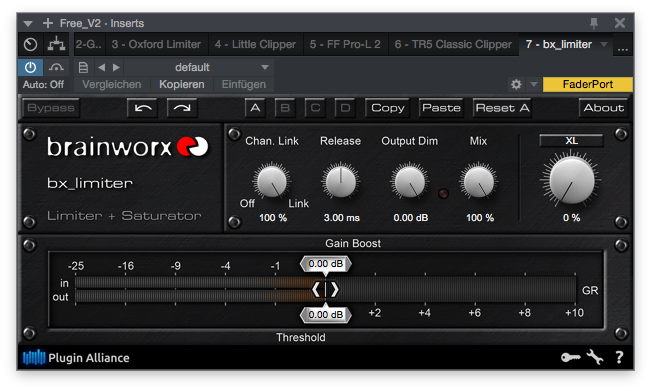Screen dimensions: 651x391
Task: Click the Paste settings button
Action: pos(441,108)
